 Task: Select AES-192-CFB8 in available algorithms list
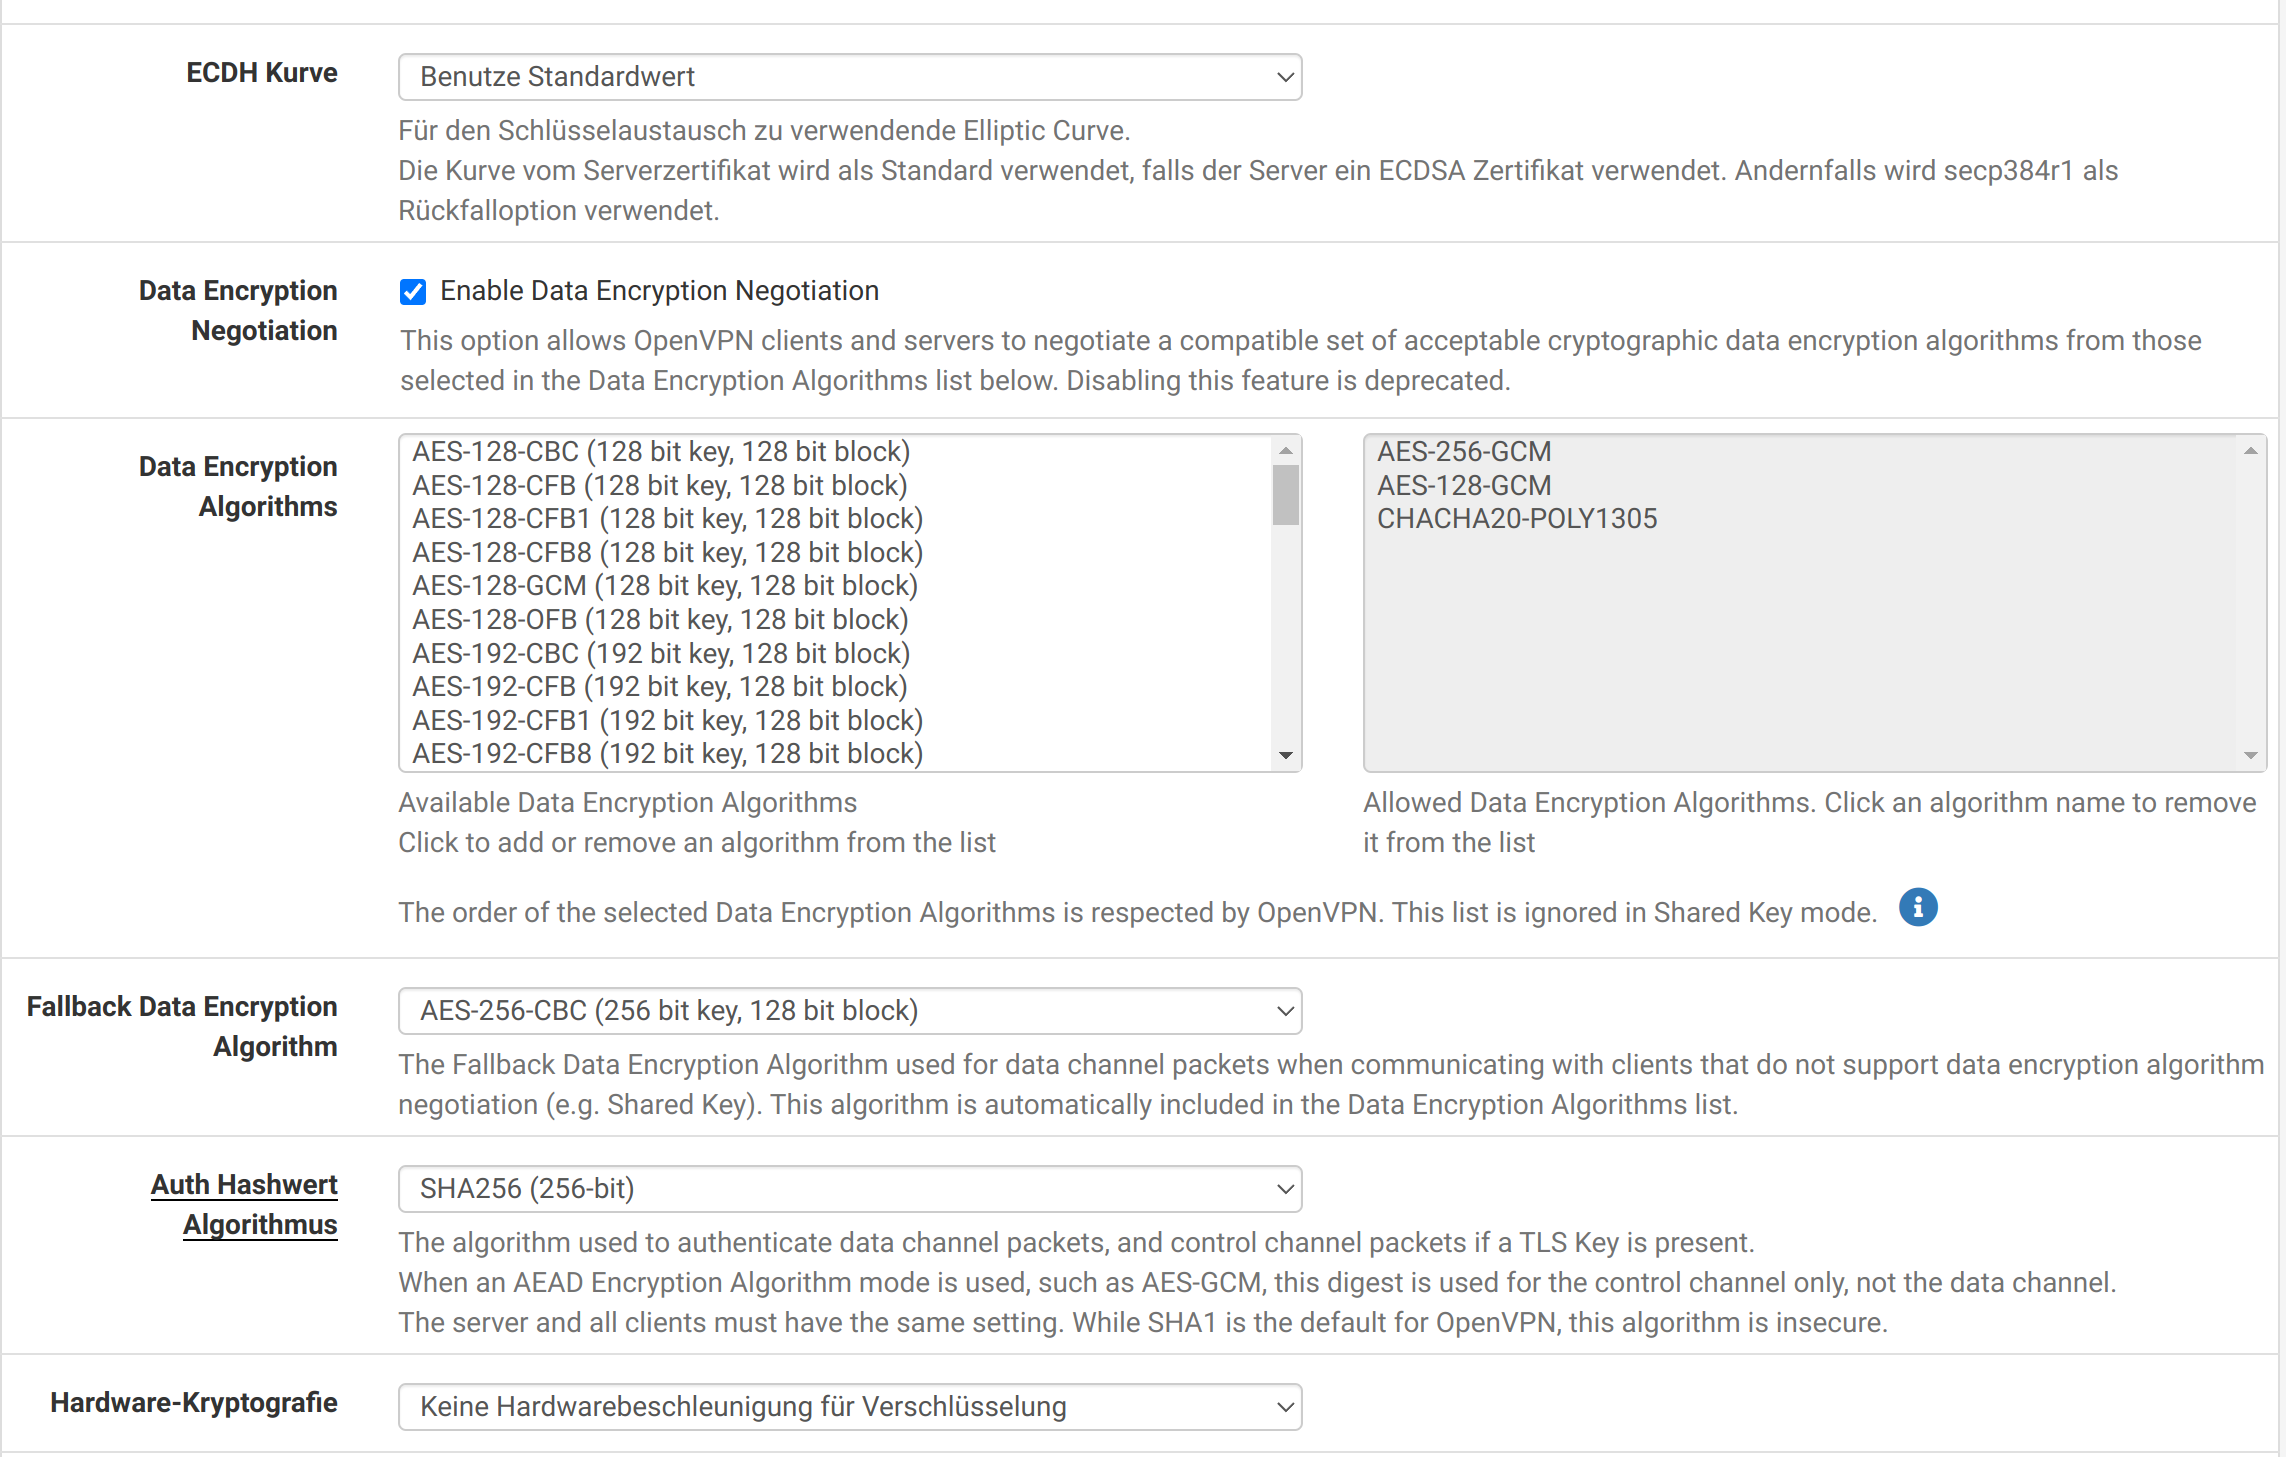coord(667,754)
